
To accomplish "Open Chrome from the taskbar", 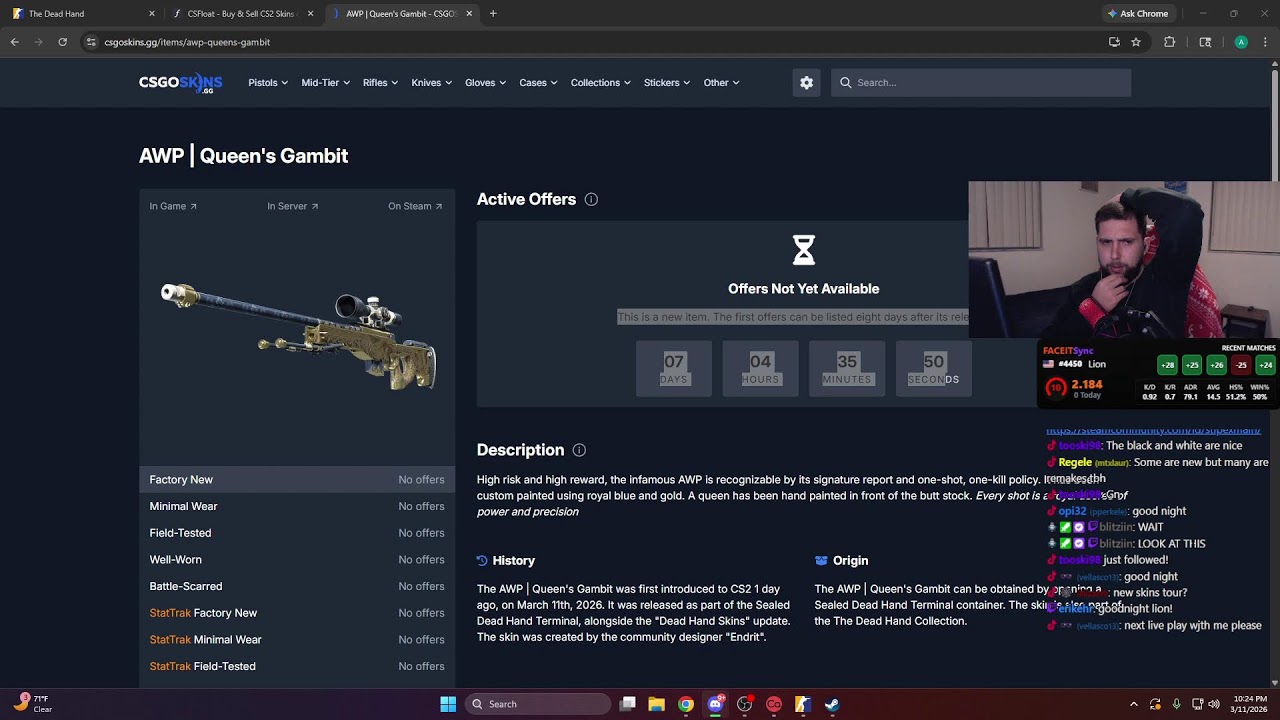I will pos(686,704).
